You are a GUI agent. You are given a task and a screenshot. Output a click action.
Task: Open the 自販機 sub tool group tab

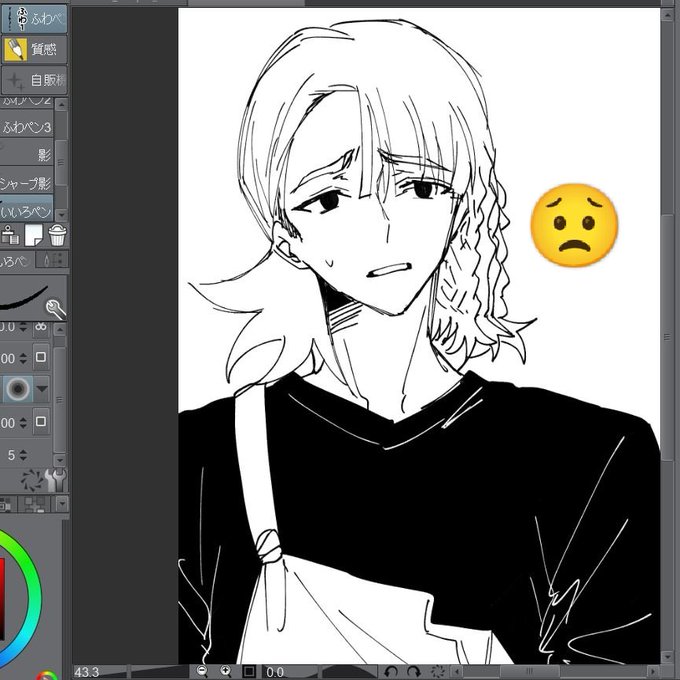[34, 80]
